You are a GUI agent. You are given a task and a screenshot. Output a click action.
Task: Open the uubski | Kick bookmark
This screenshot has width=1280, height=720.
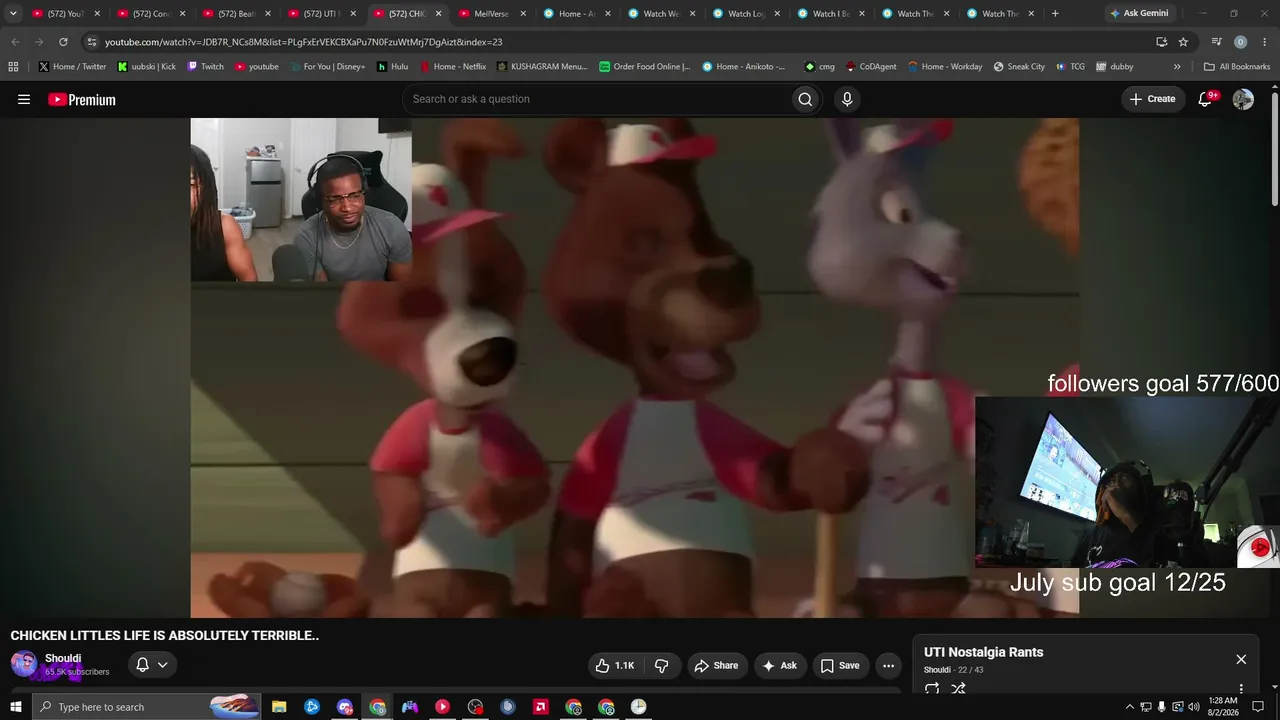click(x=146, y=67)
